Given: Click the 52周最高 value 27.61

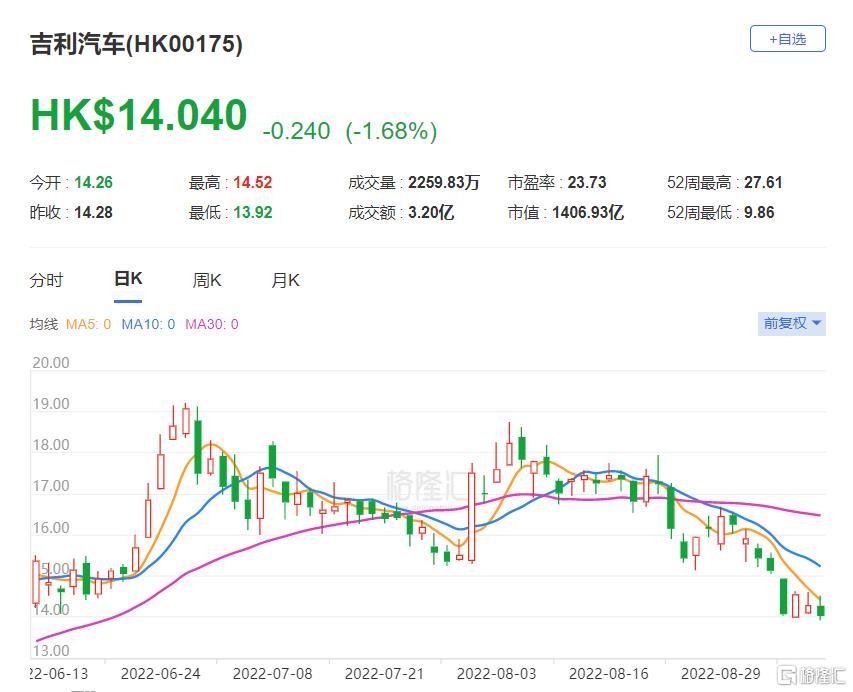Looking at the screenshot, I should point(763,182).
